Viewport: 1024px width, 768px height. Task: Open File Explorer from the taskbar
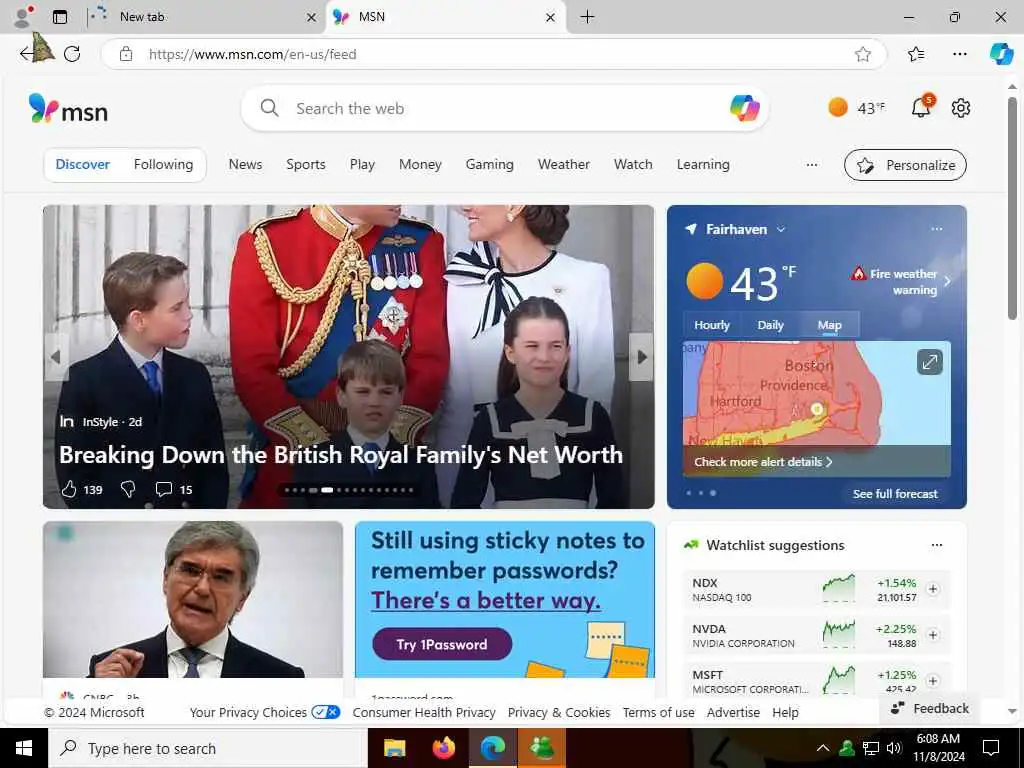[394, 748]
